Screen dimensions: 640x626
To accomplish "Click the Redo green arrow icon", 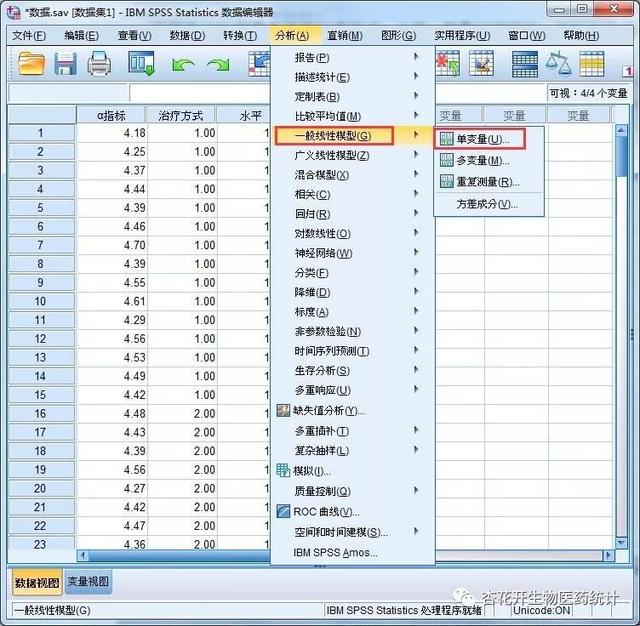I will pyautogui.click(x=218, y=64).
